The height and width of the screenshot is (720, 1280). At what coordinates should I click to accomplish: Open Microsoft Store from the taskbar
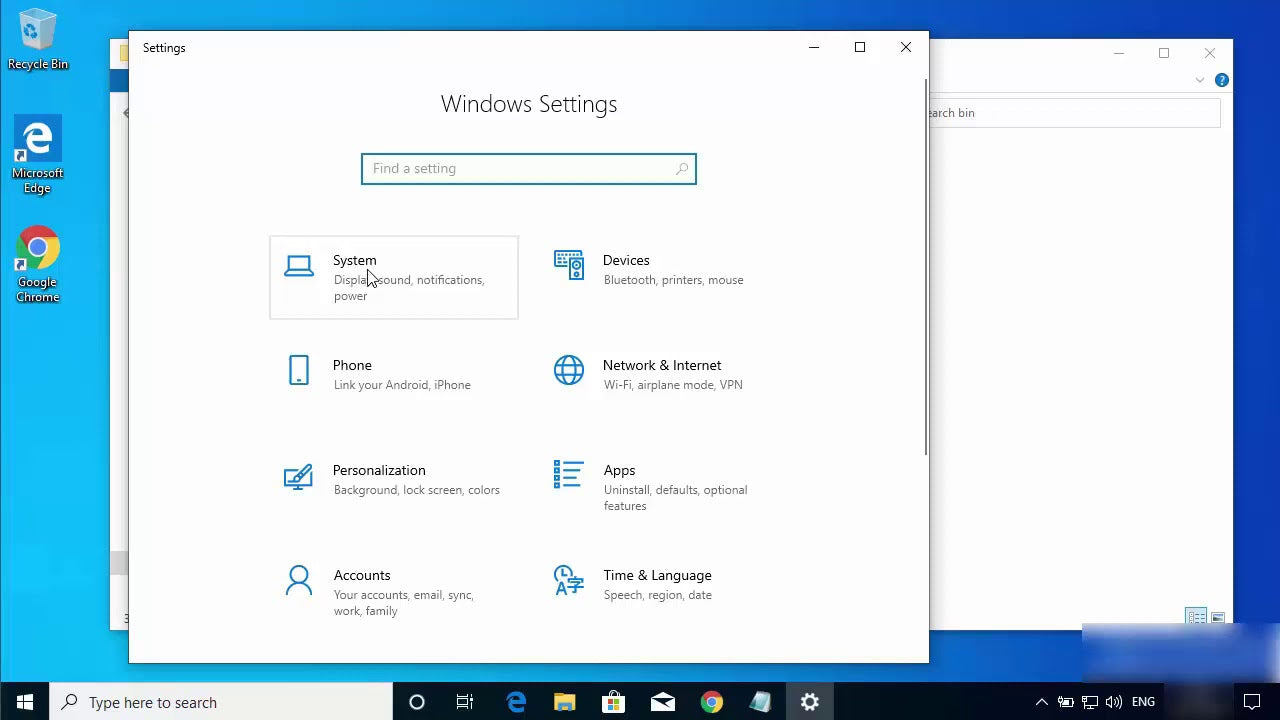tap(614, 702)
